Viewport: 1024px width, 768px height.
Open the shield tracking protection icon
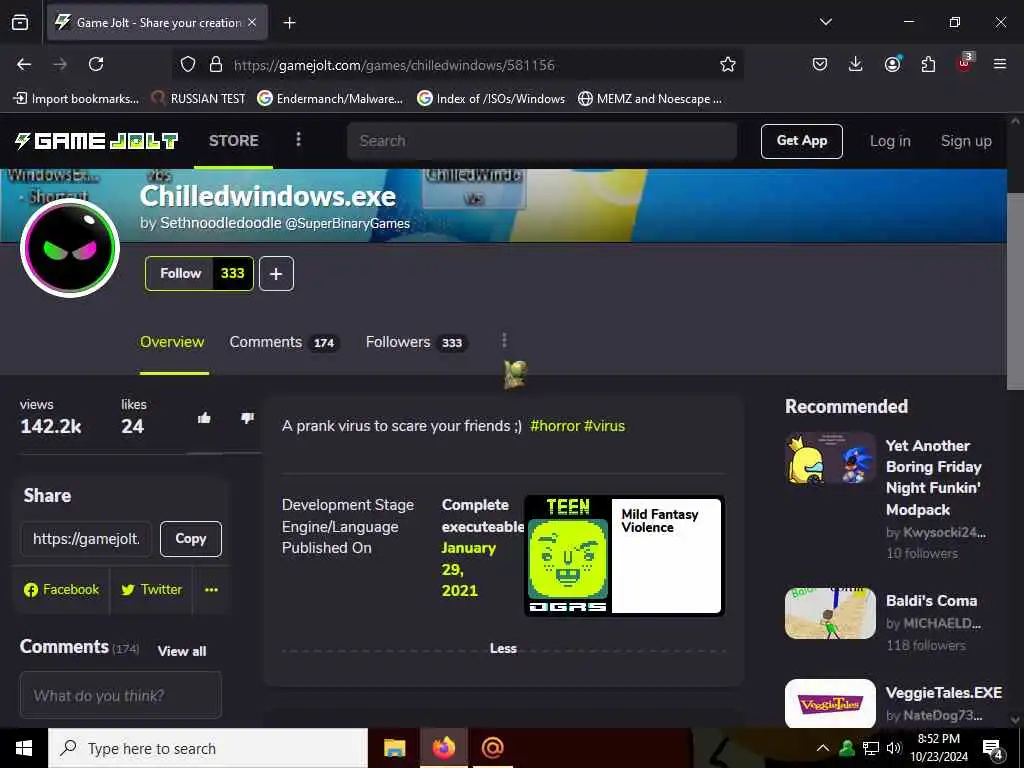click(x=188, y=65)
